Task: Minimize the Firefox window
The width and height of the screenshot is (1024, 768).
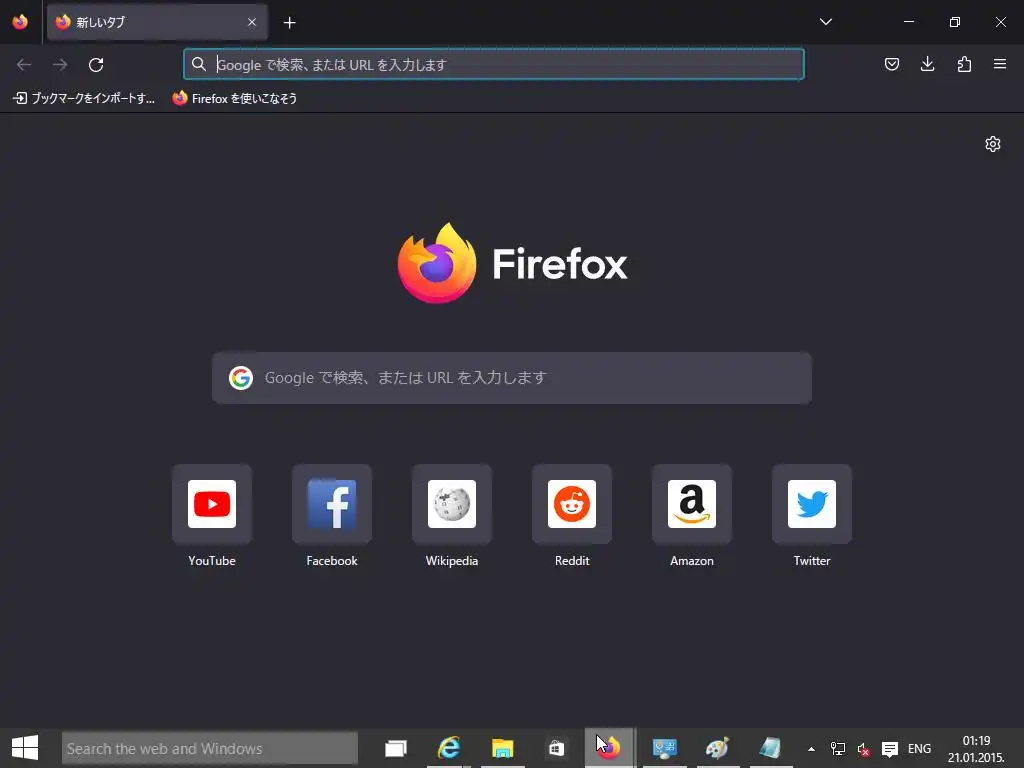Action: click(908, 22)
